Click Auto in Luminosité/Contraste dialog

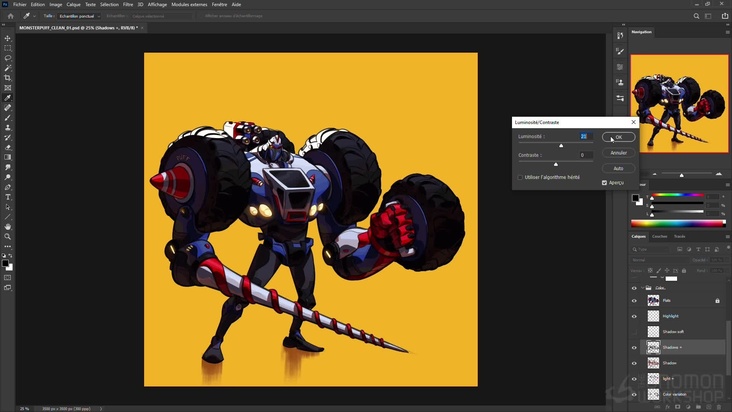tap(619, 168)
